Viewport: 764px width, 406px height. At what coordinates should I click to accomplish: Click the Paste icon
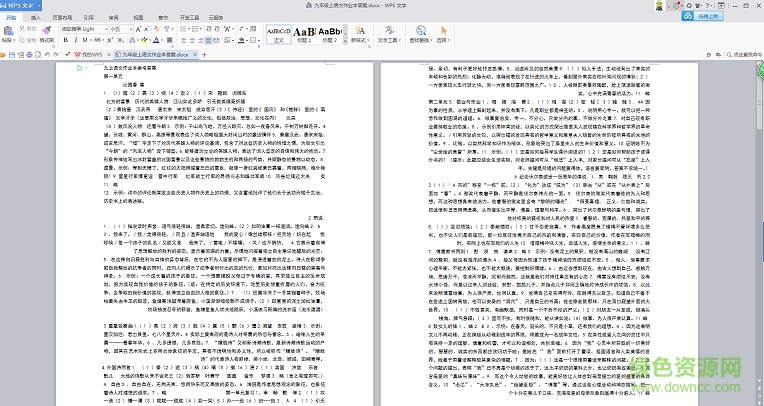click(x=12, y=34)
